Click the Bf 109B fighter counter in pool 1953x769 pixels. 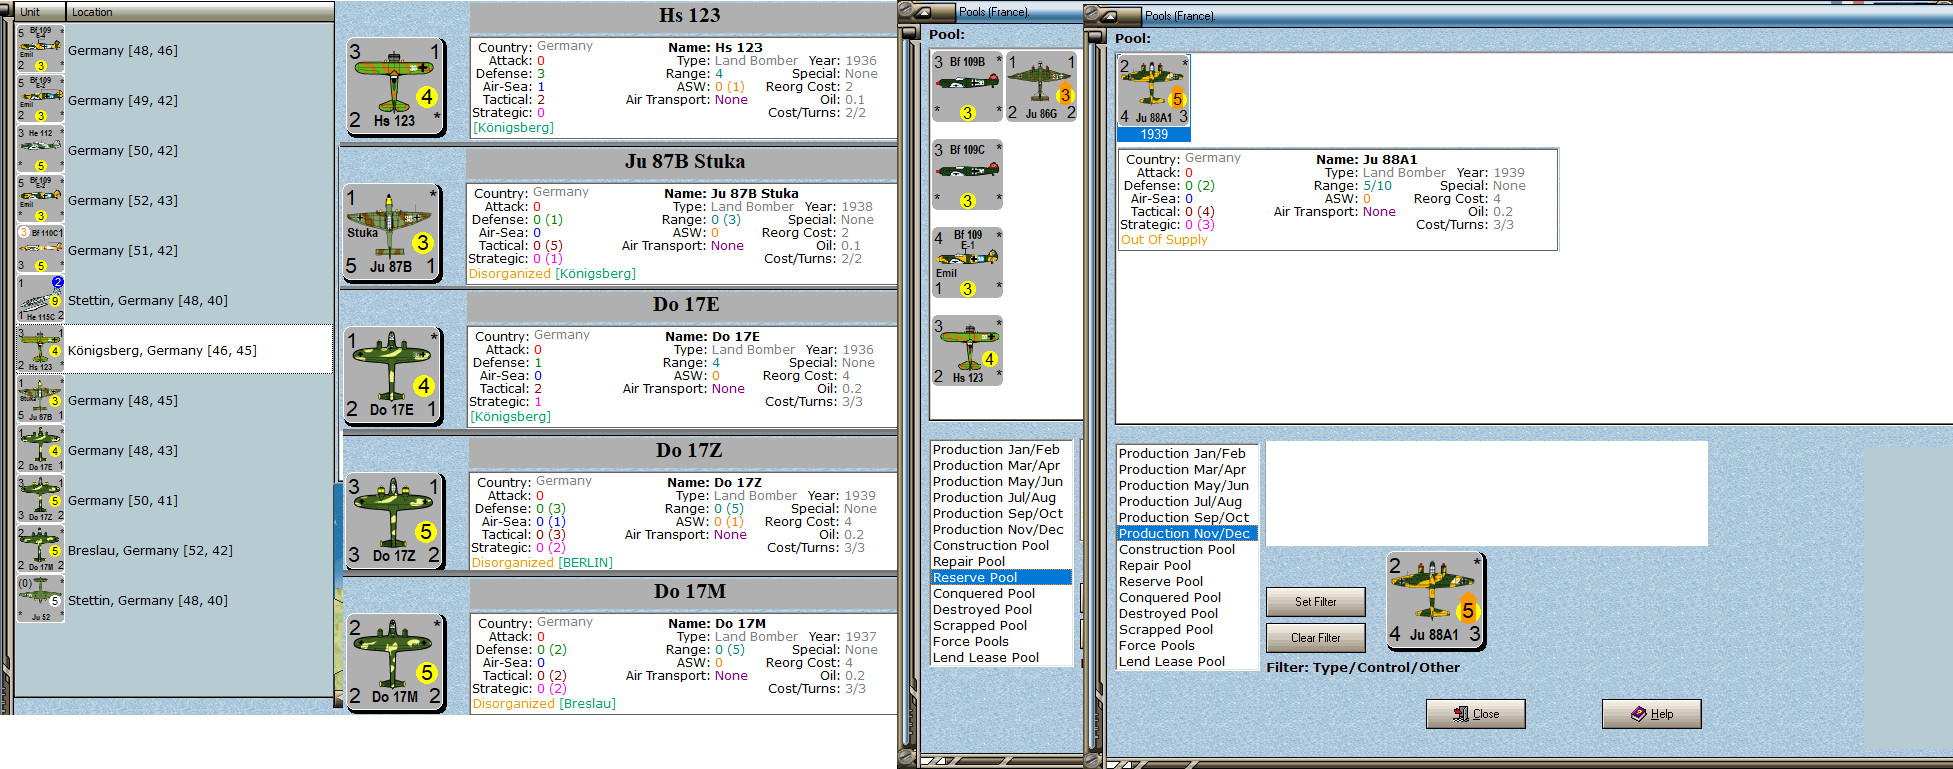(966, 87)
